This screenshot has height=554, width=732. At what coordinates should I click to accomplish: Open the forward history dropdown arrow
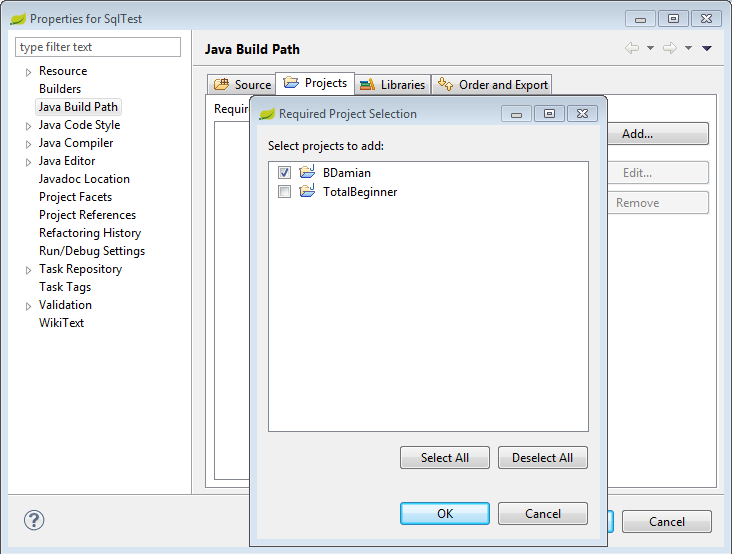click(688, 48)
